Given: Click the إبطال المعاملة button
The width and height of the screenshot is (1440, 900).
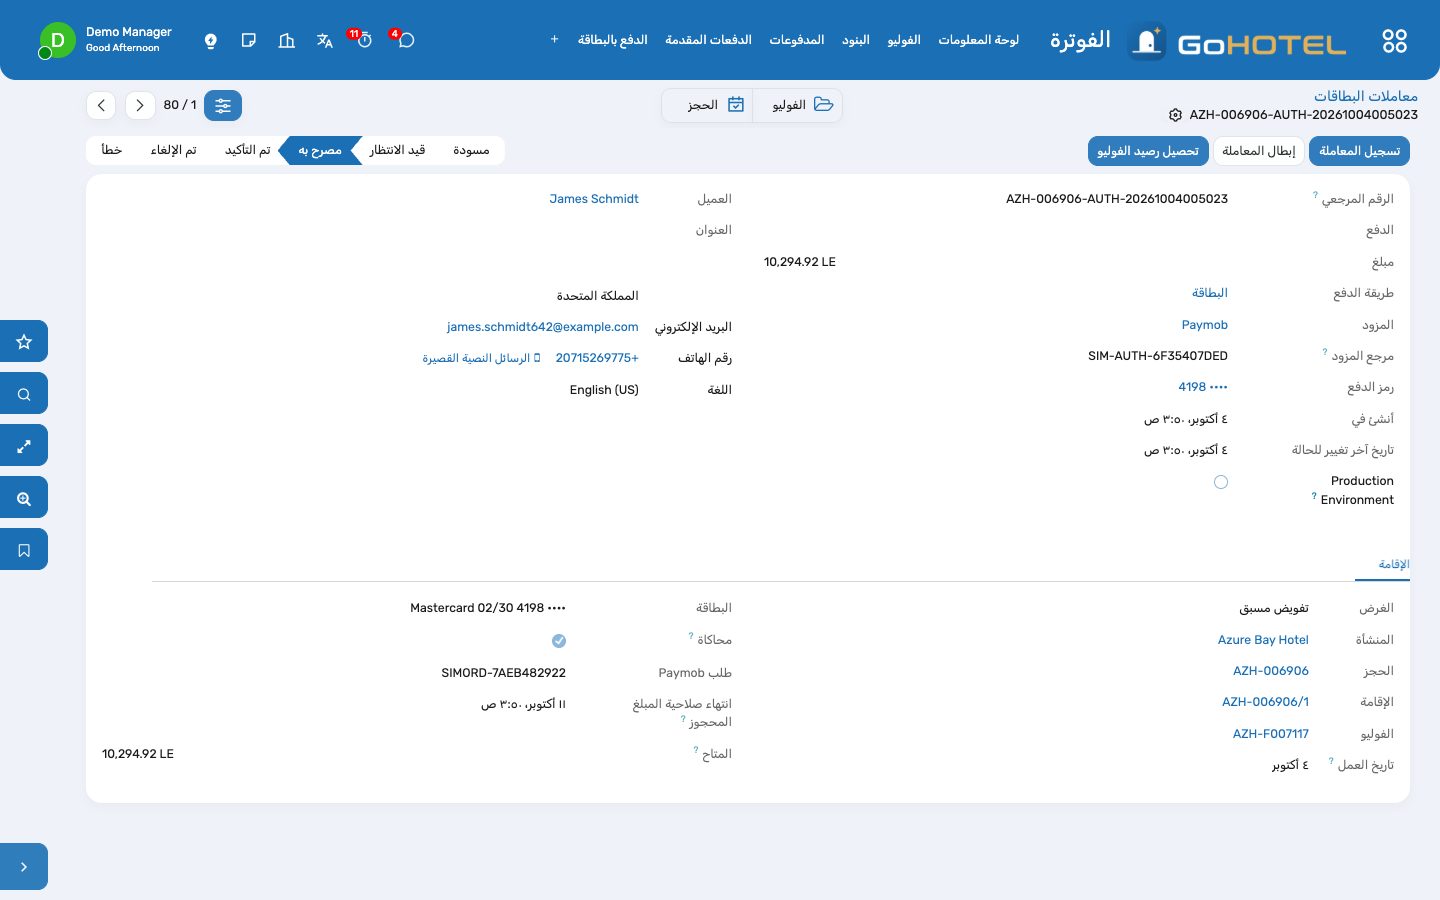Looking at the screenshot, I should tap(1259, 151).
